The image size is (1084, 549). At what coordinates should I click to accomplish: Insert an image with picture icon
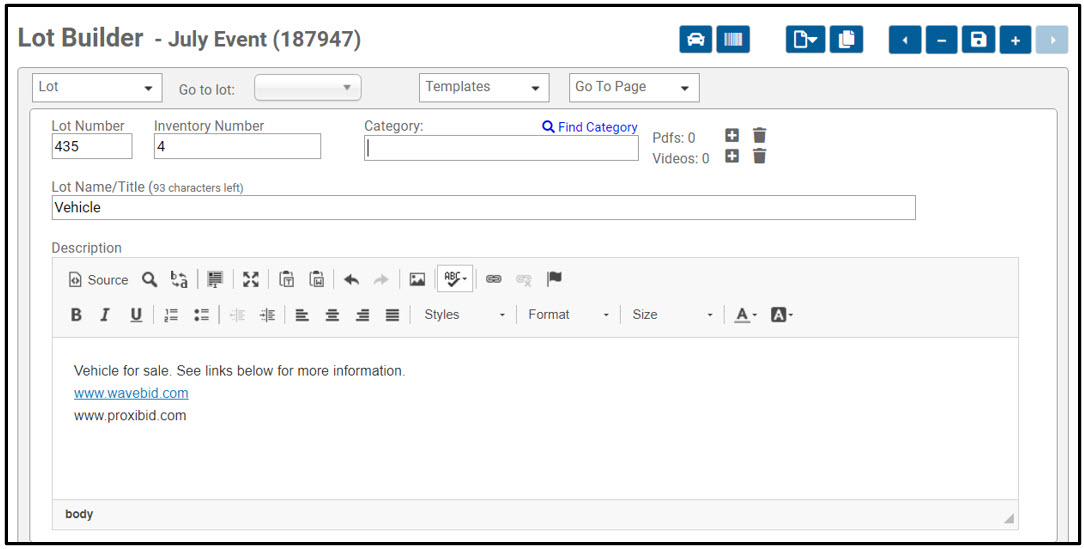(417, 279)
